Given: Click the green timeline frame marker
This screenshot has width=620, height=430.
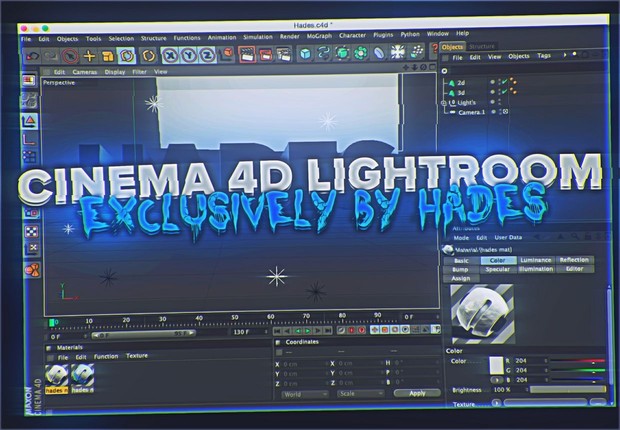Looking at the screenshot, I should tap(51, 323).
